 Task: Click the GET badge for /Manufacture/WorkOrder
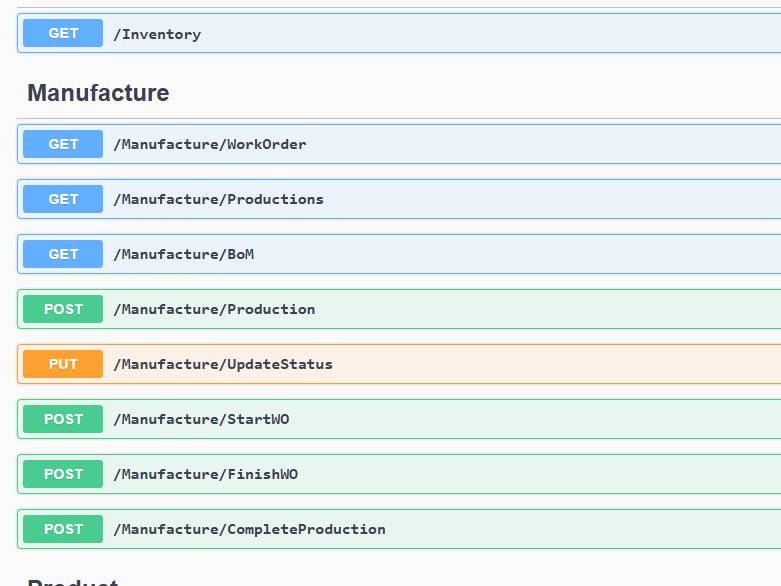[x=63, y=144]
